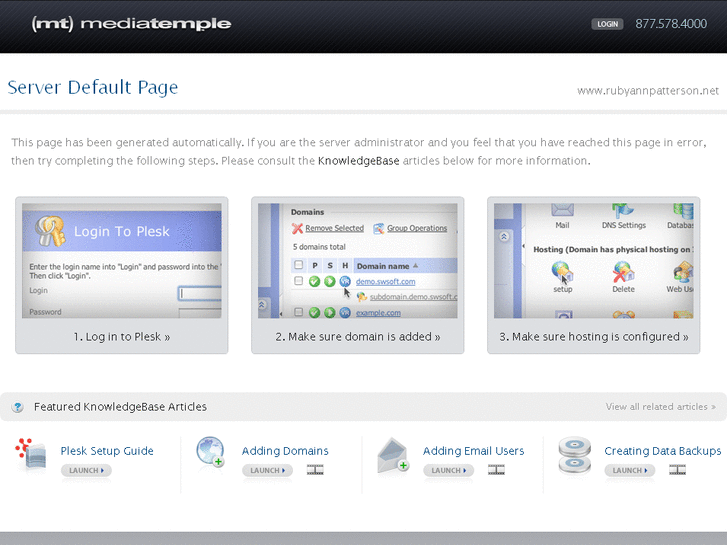The height and width of the screenshot is (545, 727).
Task: Click the mediatemple logo in header
Action: tap(131, 24)
